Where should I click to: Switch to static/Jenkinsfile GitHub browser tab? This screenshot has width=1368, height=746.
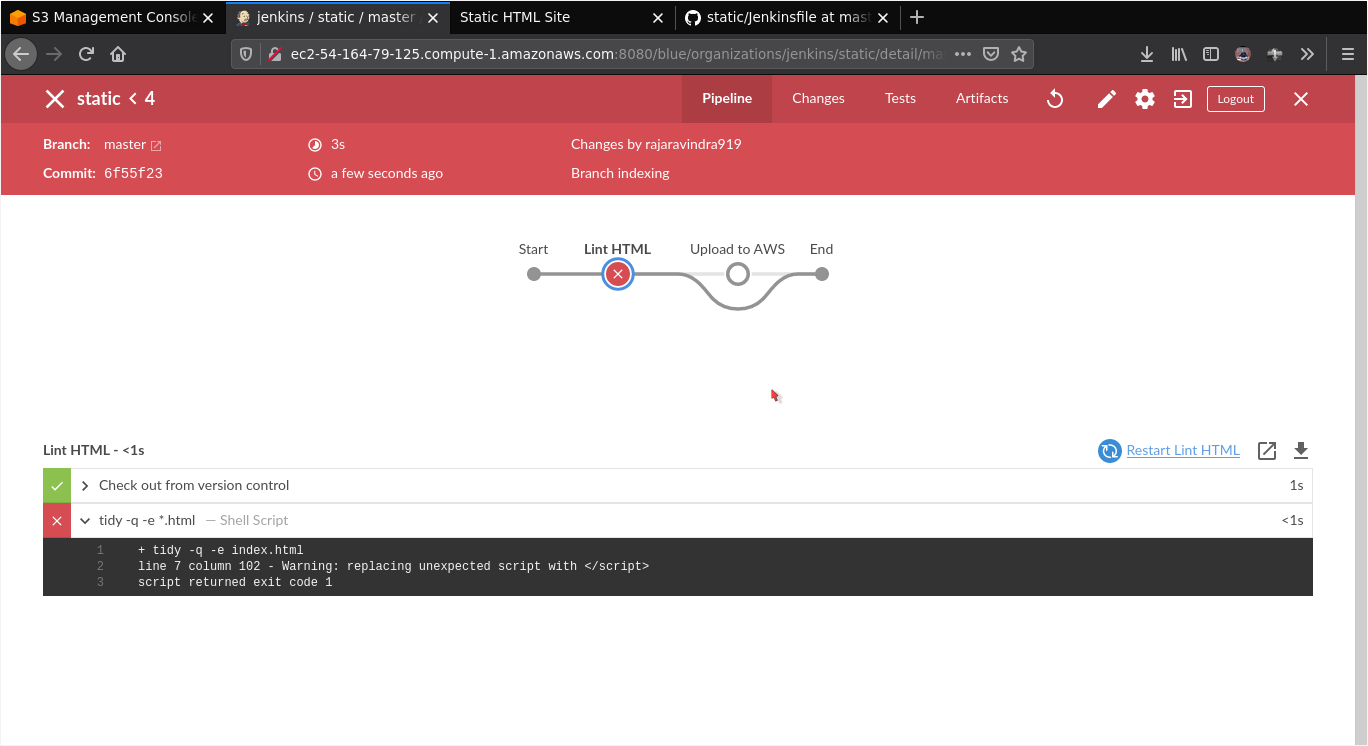click(788, 17)
